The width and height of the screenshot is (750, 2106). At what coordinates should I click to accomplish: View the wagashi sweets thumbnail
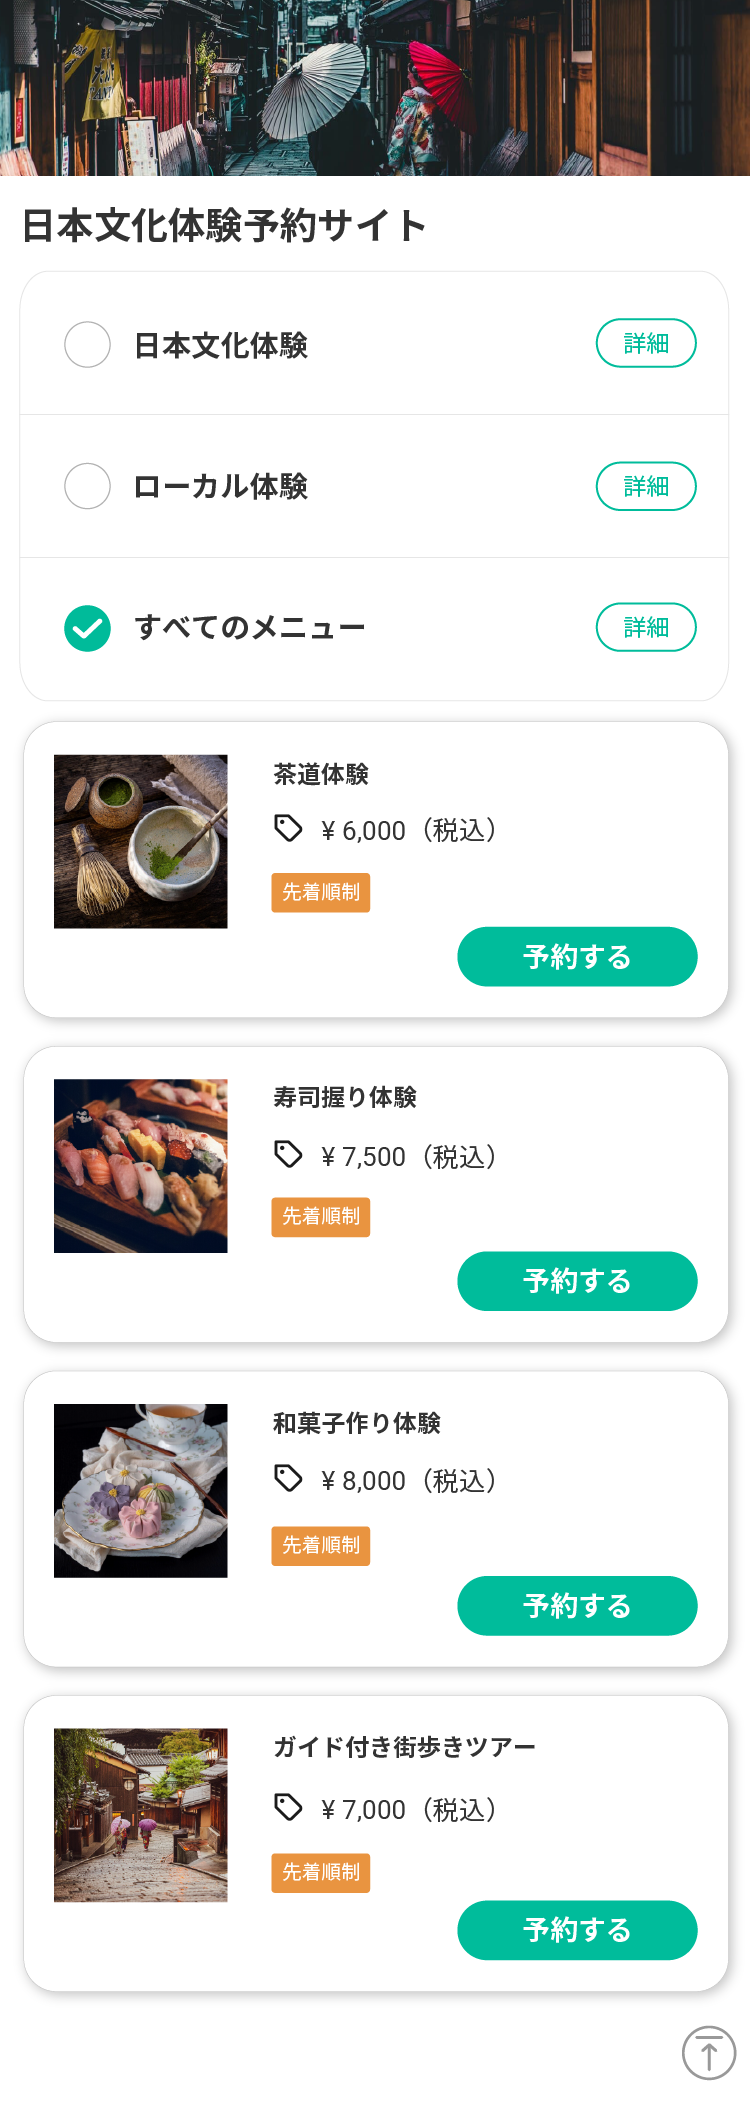[141, 1491]
